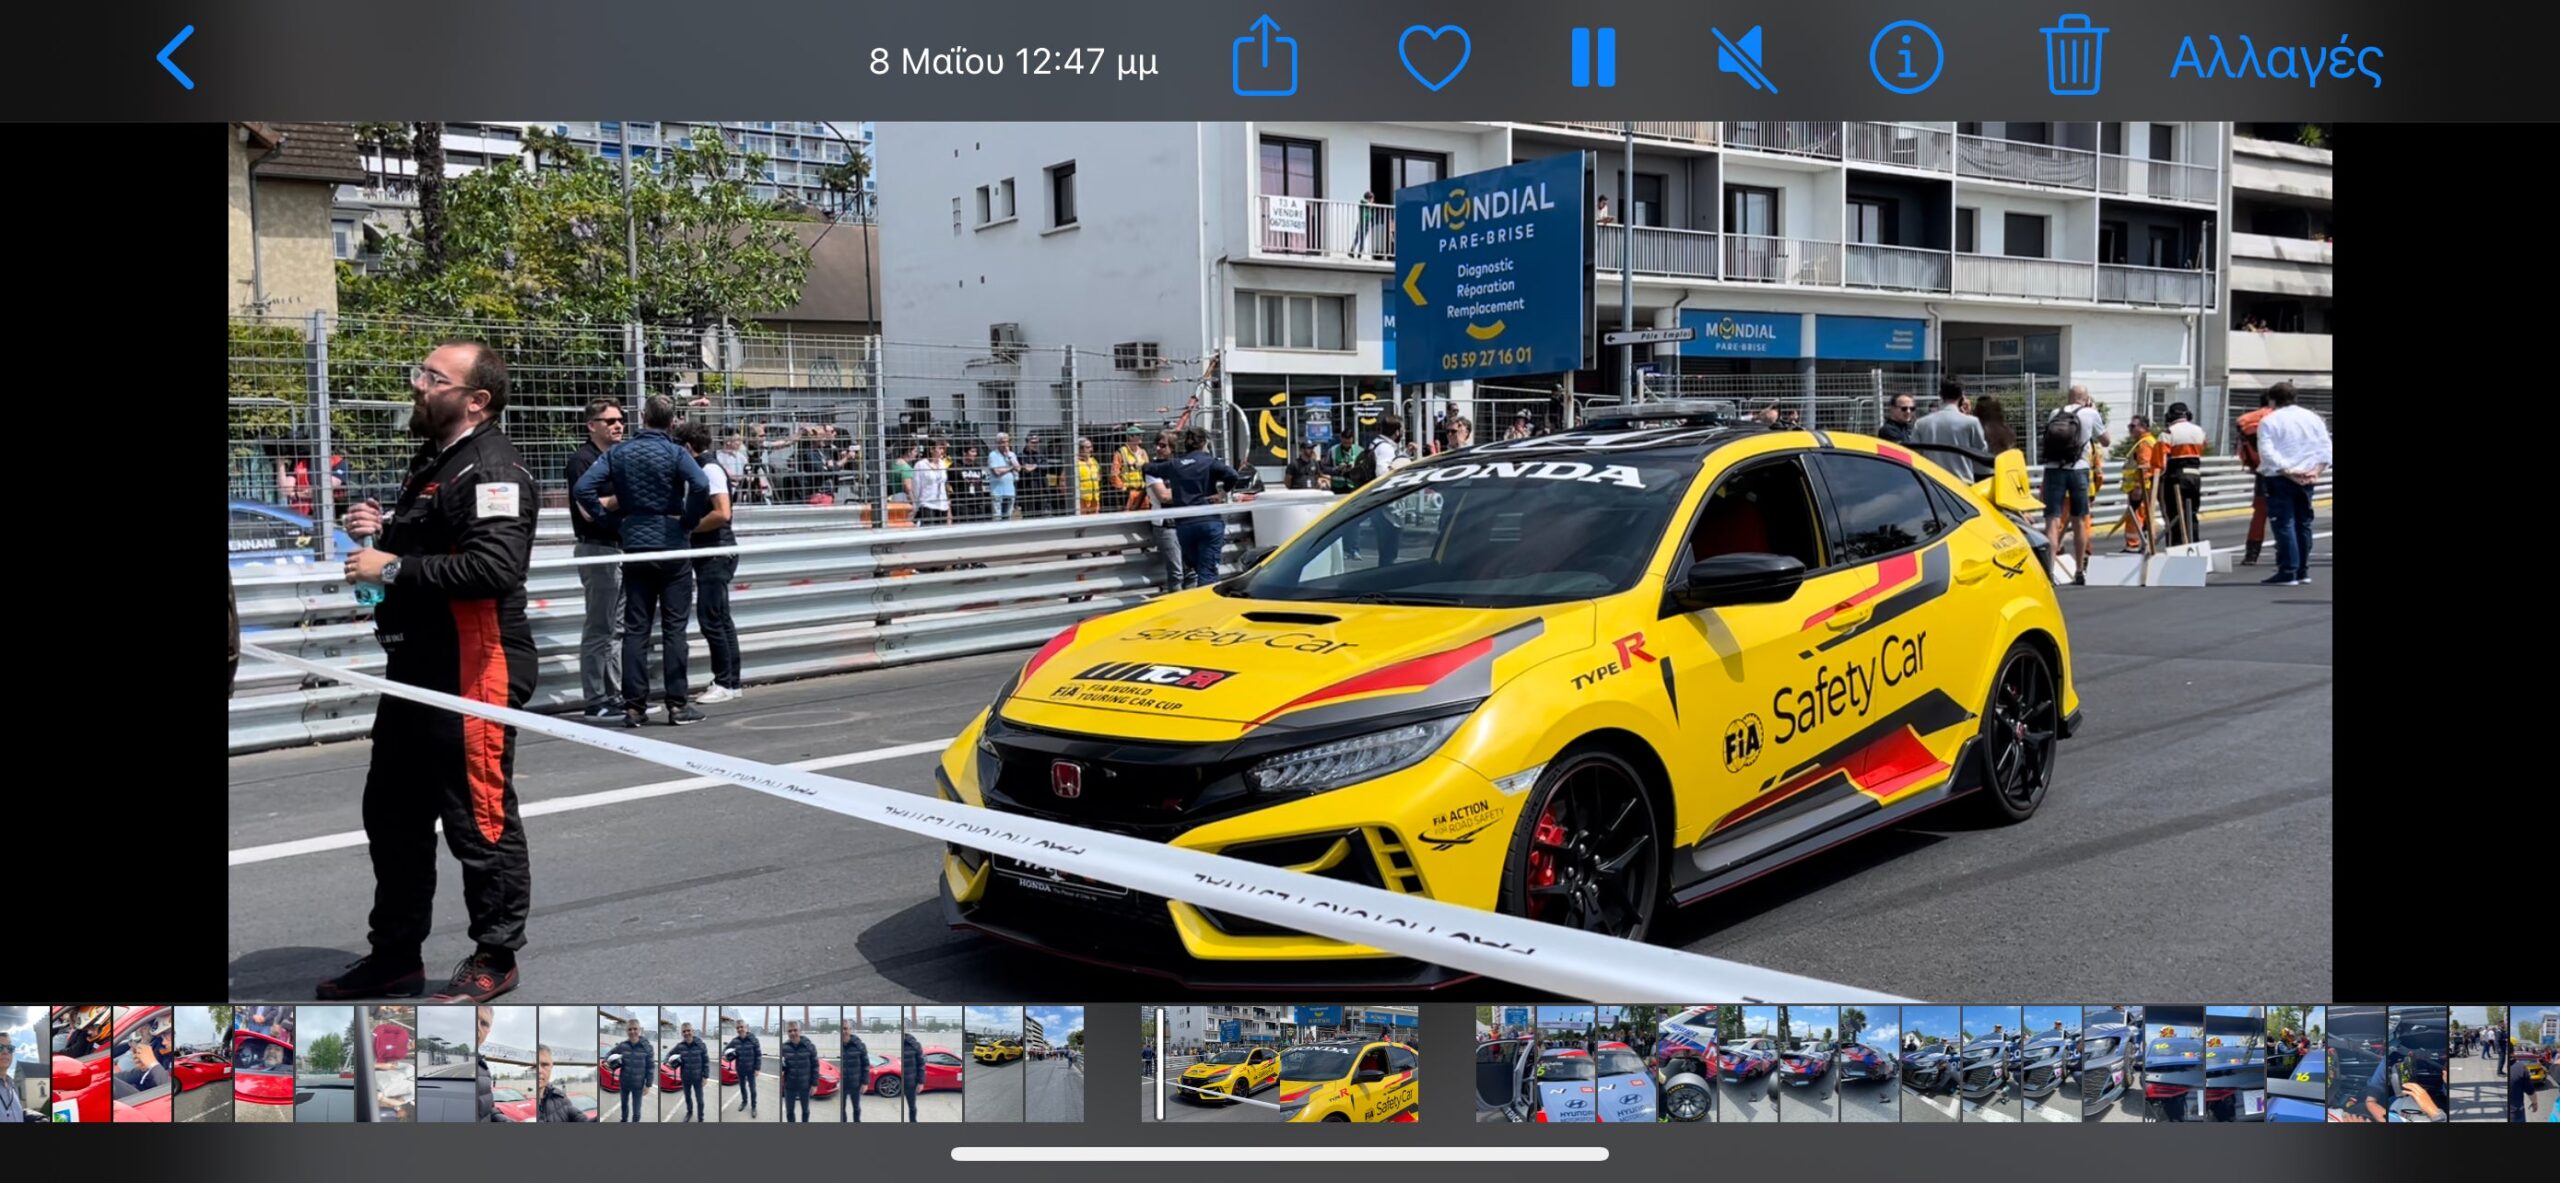Tap the main safety car video frame
The height and width of the screenshot is (1183, 2560).
tap(1280, 562)
